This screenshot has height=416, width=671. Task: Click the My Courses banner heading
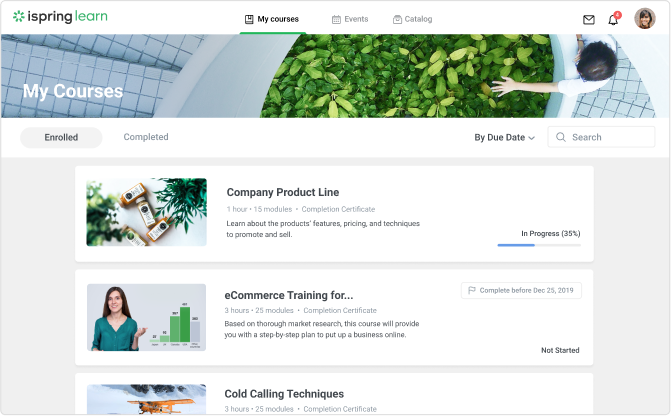point(73,91)
